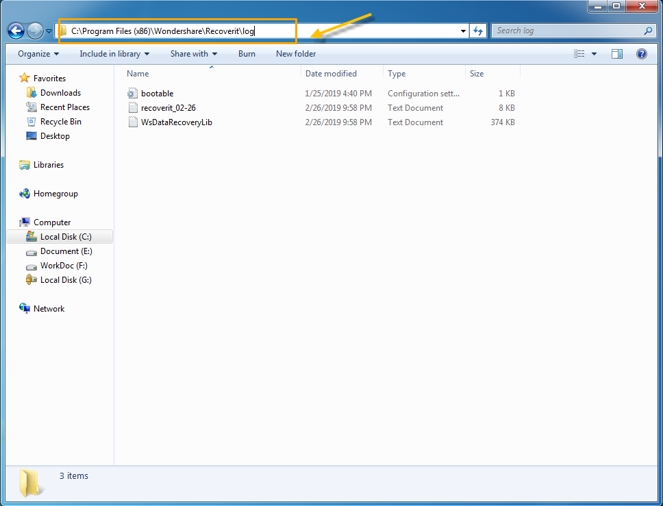Expand the view options dropdown arrow

(594, 54)
